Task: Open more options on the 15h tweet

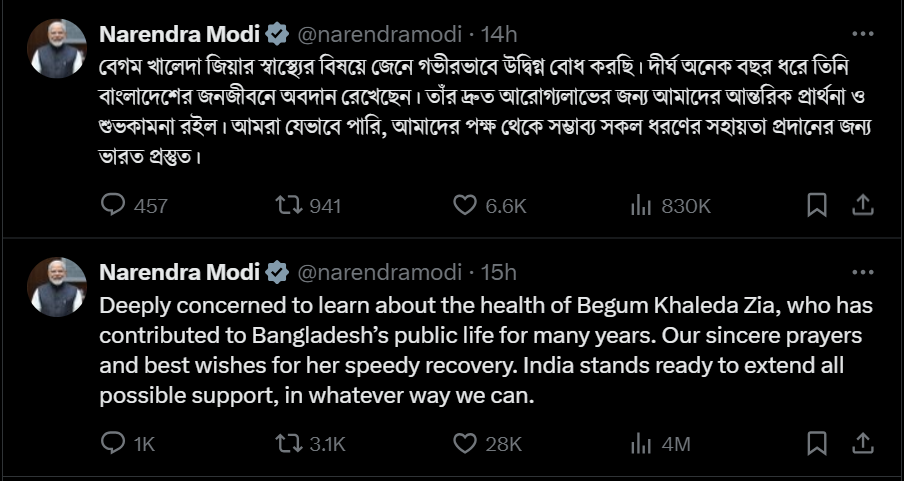Action: pyautogui.click(x=862, y=271)
